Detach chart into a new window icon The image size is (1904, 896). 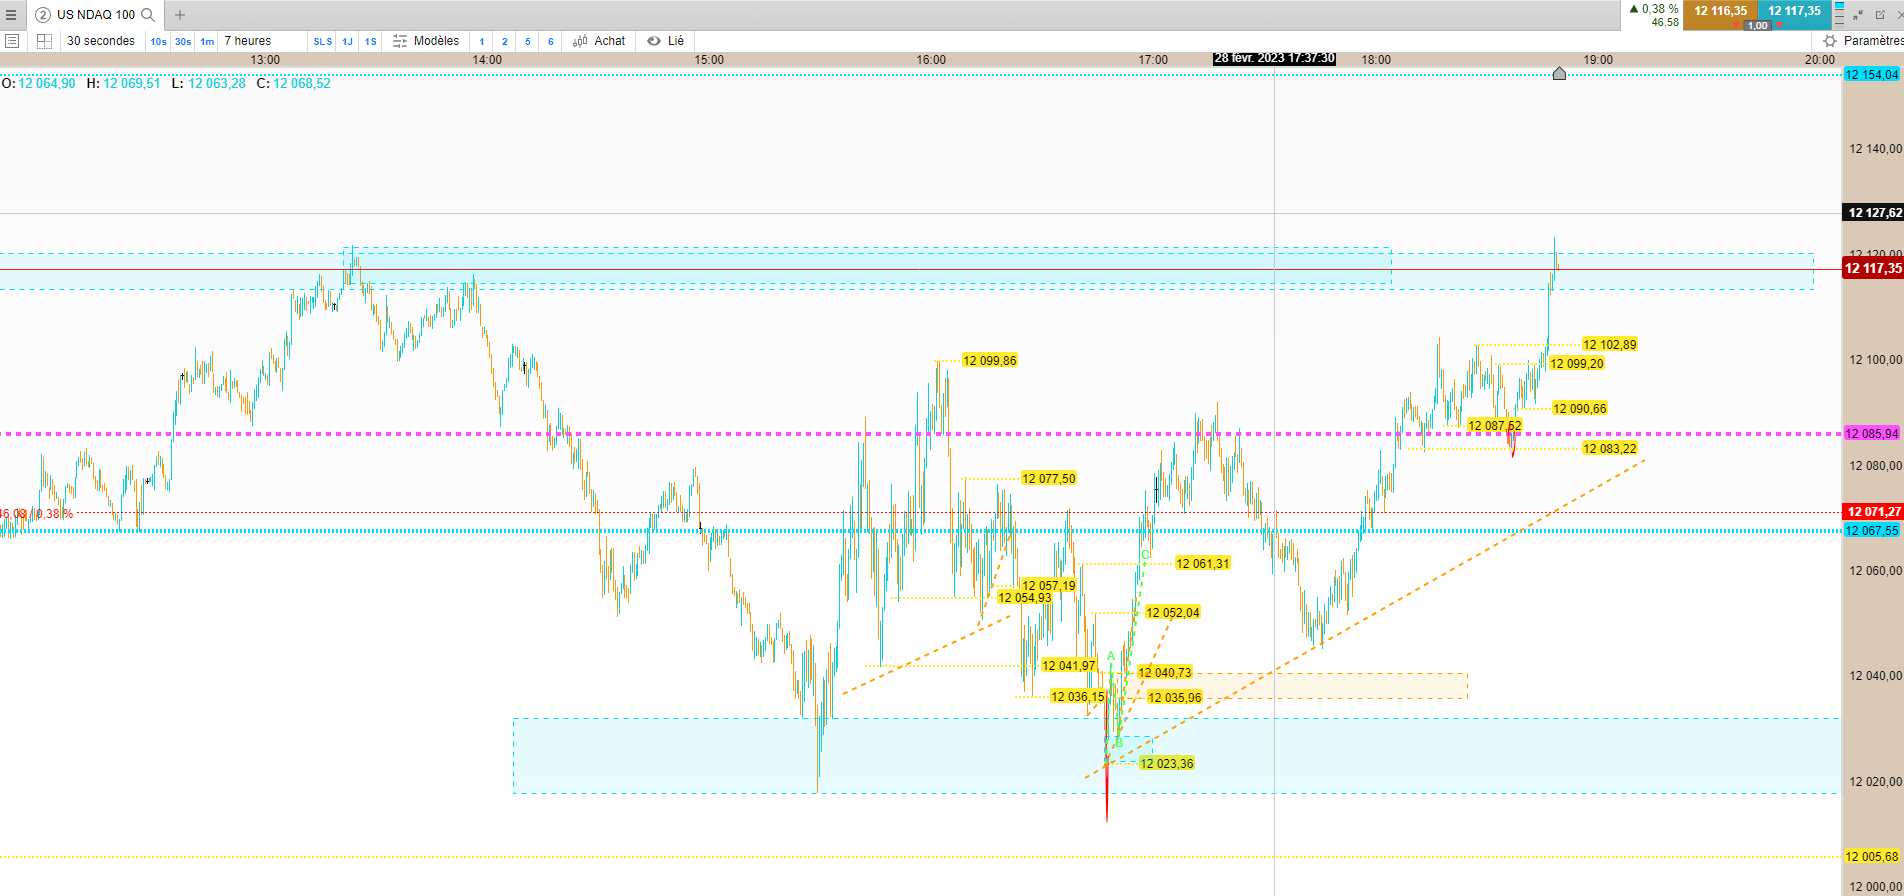click(1880, 15)
